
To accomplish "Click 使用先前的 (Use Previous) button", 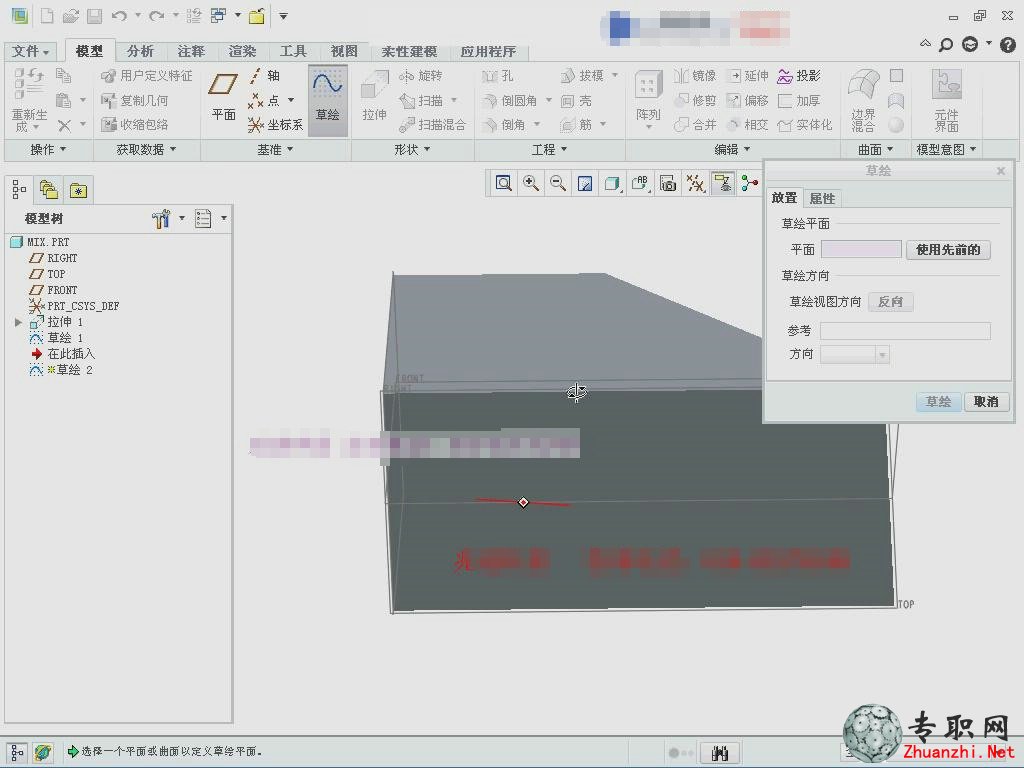I will coord(948,249).
